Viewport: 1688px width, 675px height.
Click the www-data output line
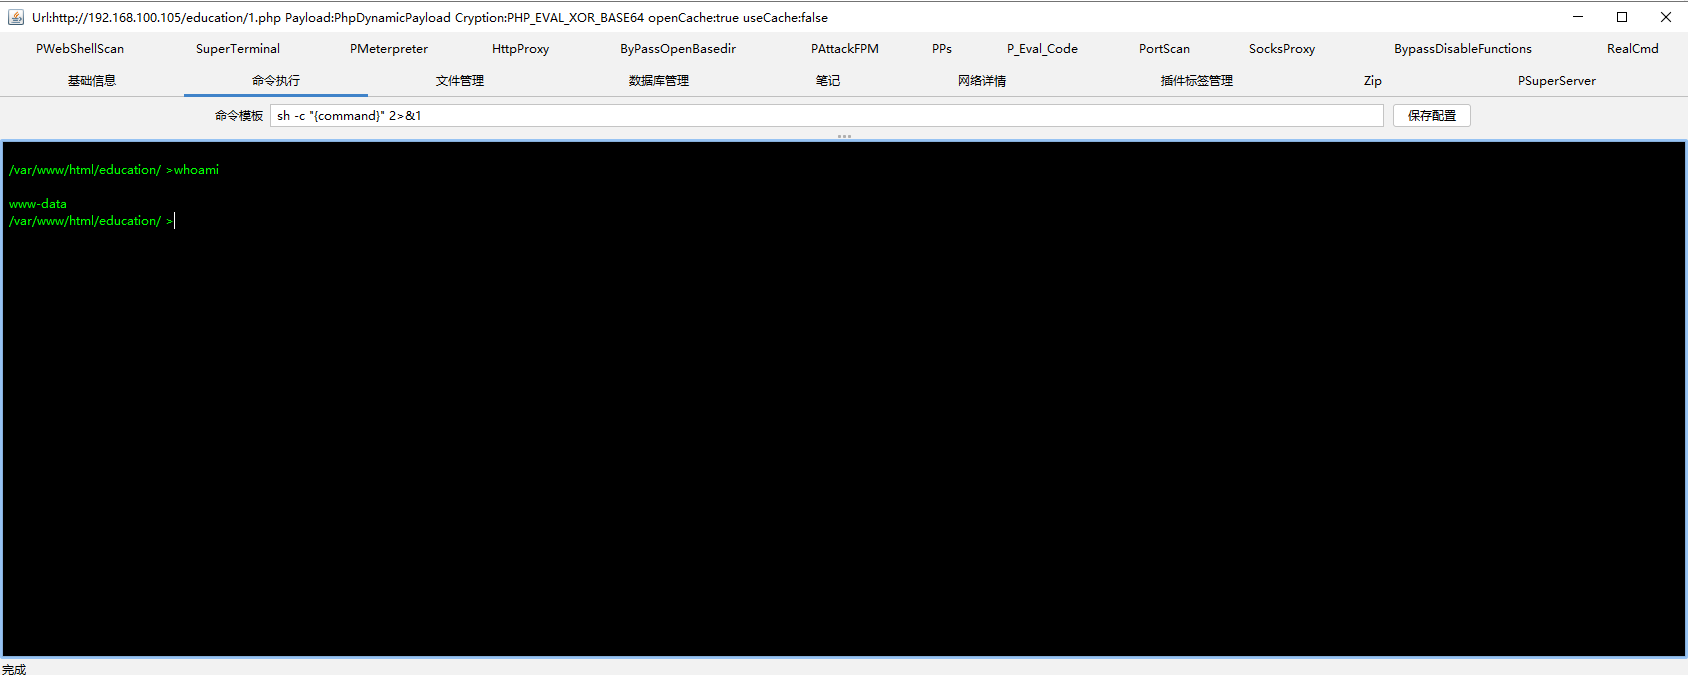38,204
